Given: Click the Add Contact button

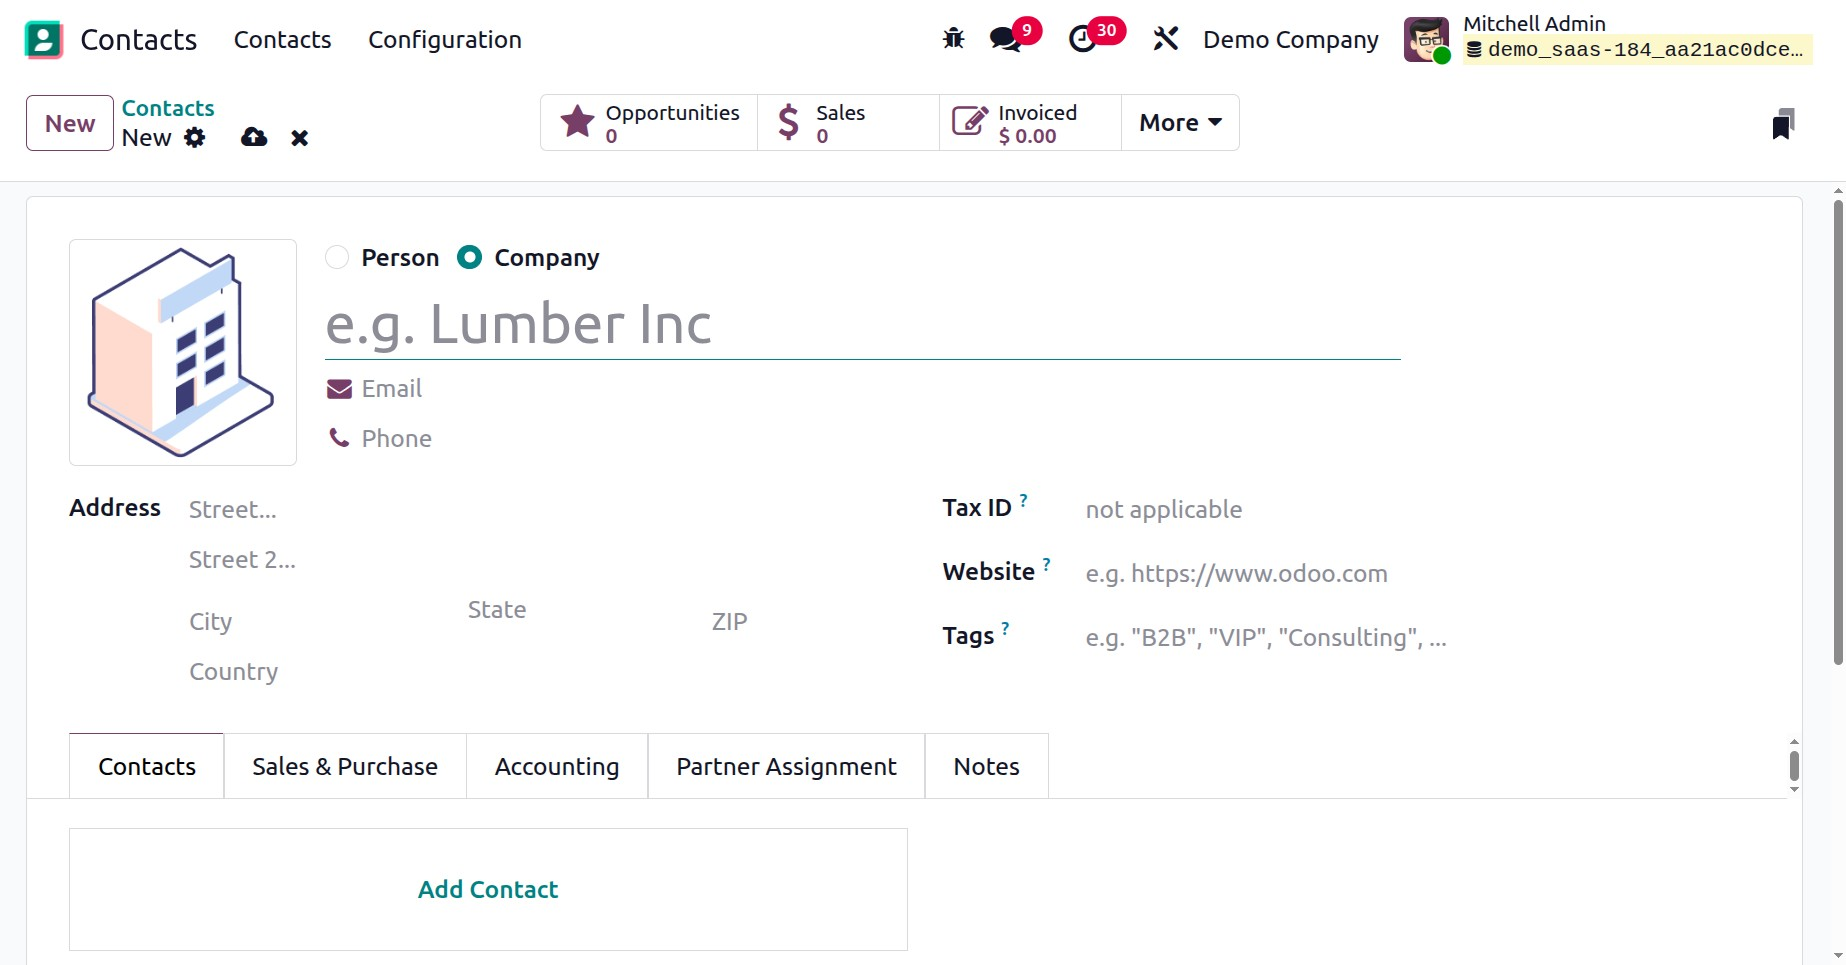Looking at the screenshot, I should (x=488, y=889).
